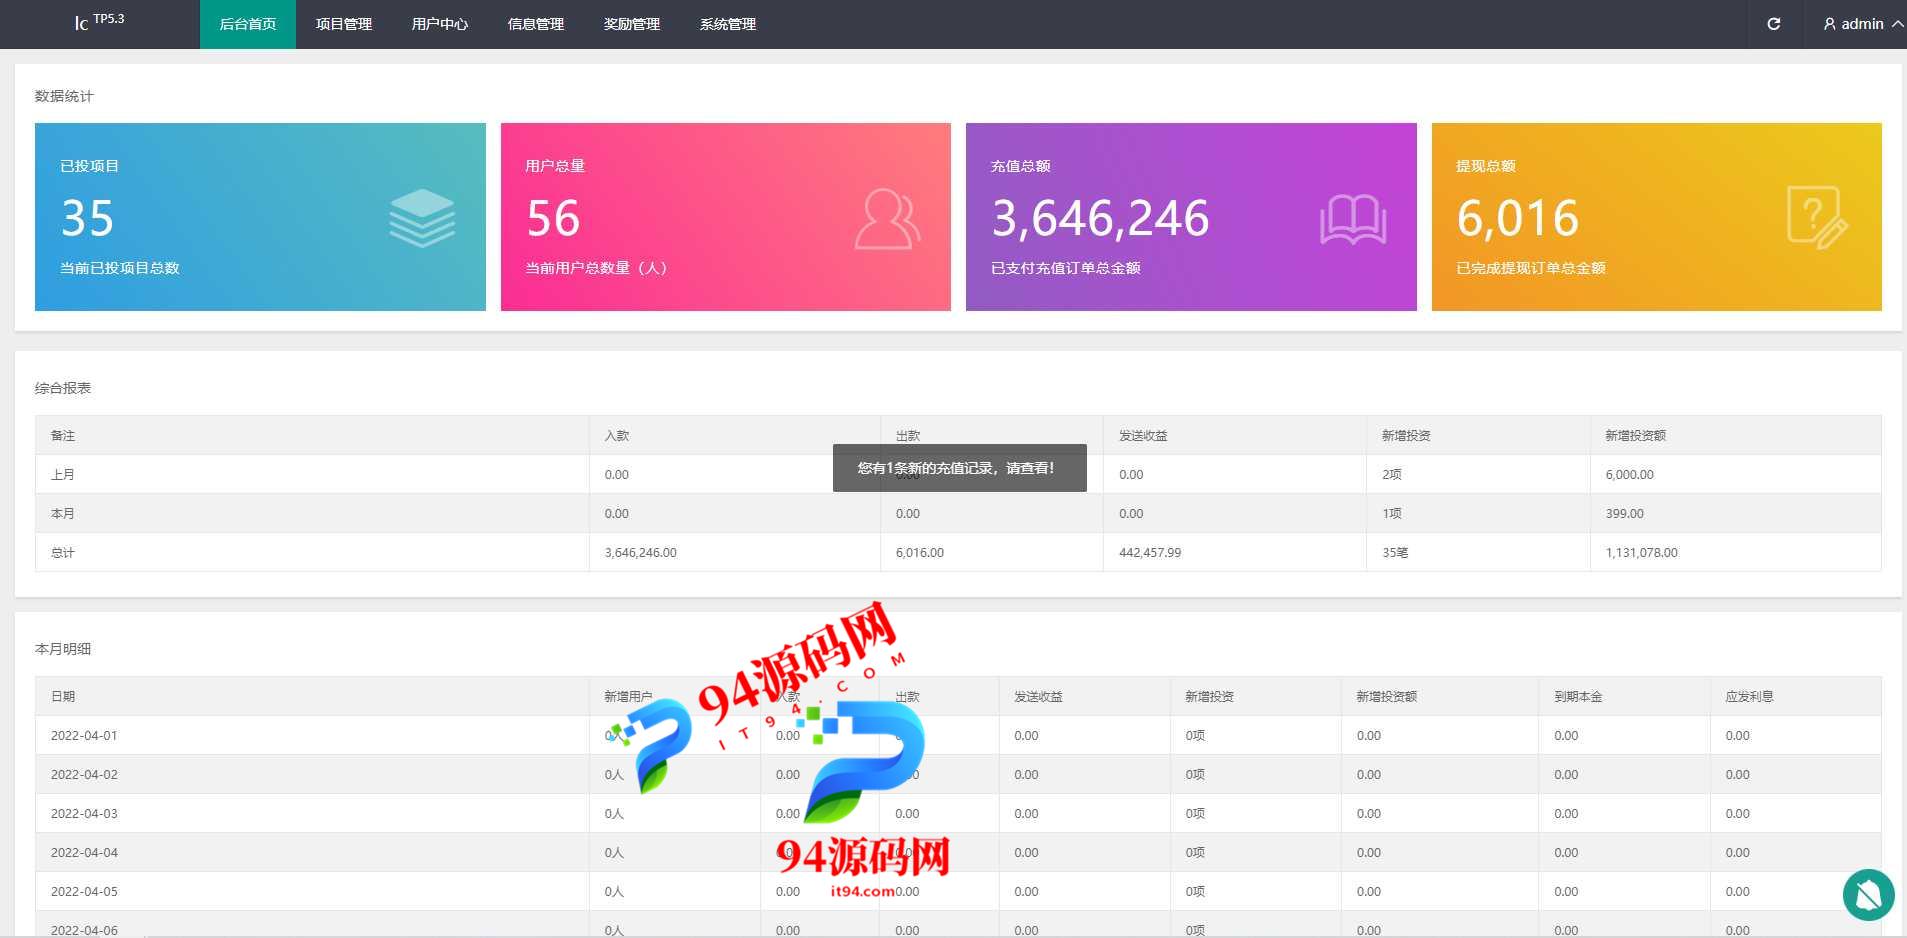Click the open book icon on purple card
The height and width of the screenshot is (938, 1907).
click(1352, 219)
